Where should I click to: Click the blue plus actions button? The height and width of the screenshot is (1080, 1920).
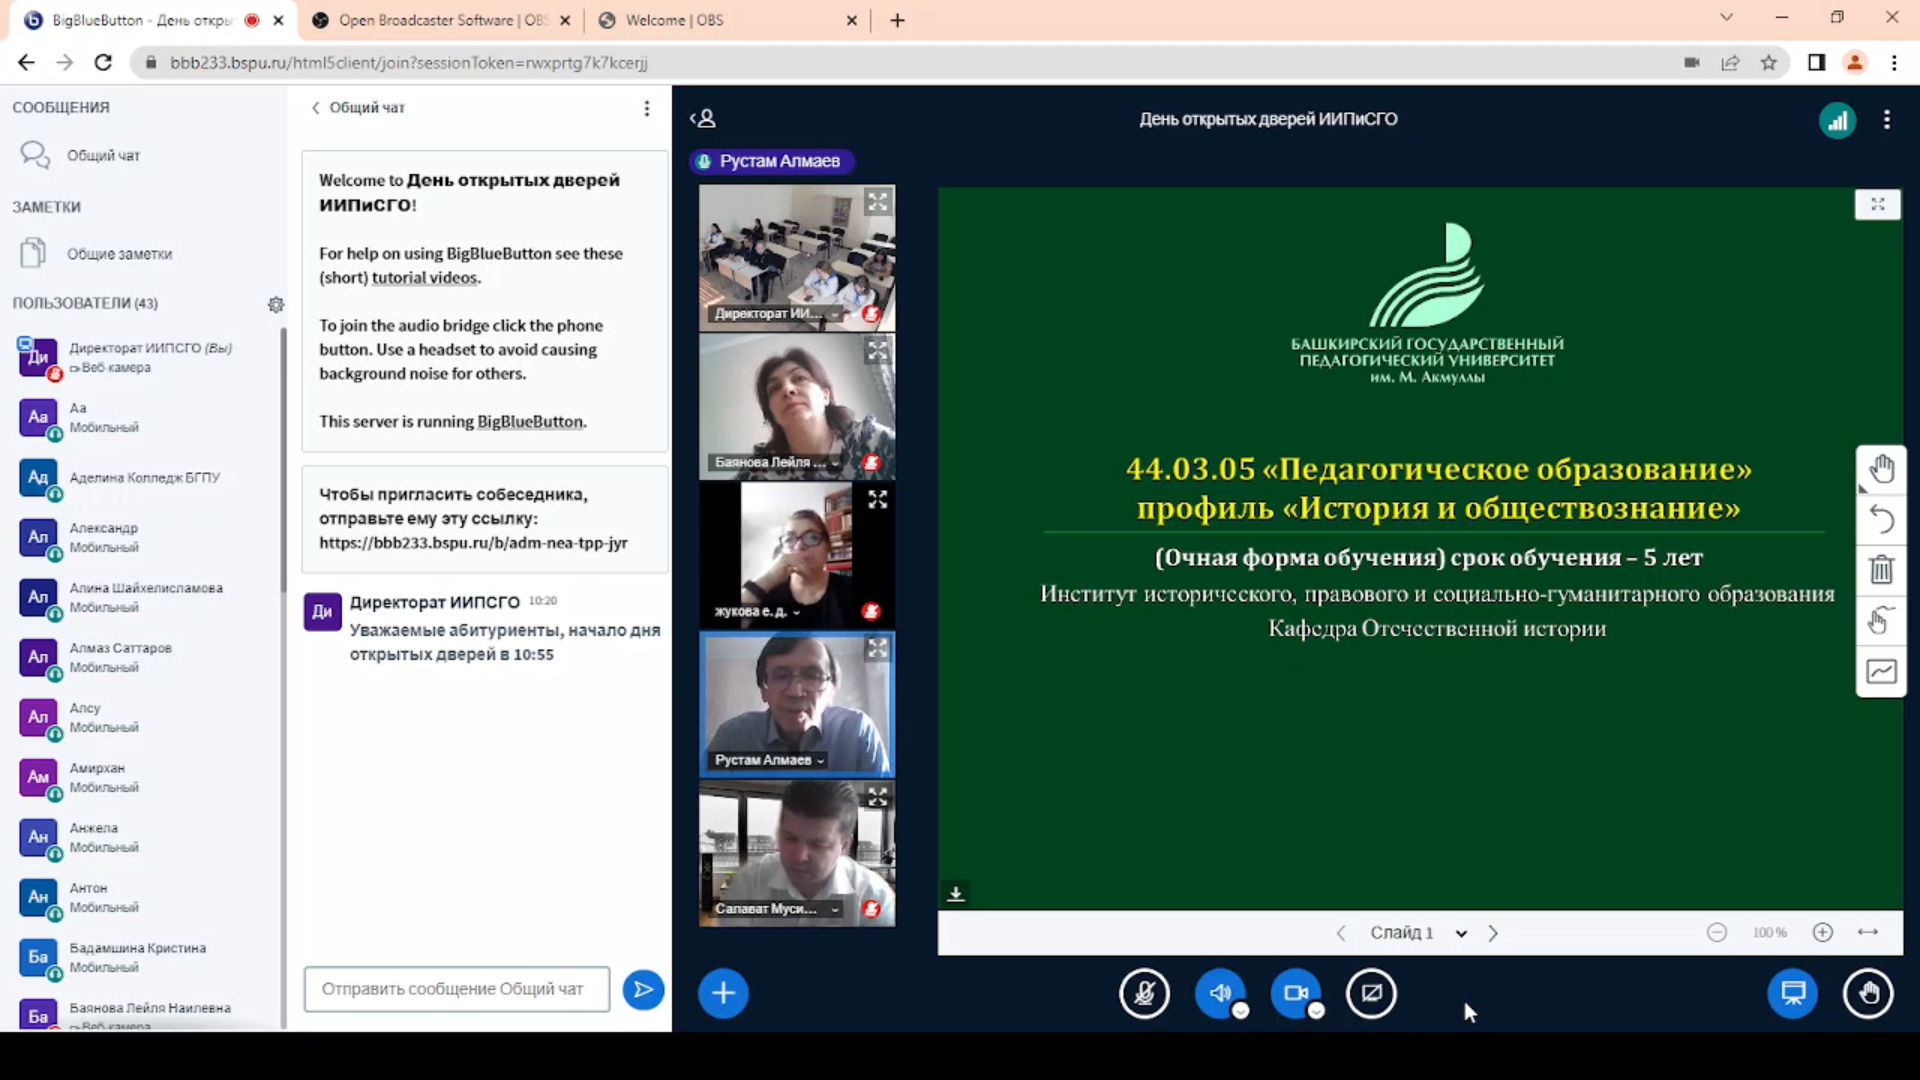point(723,993)
